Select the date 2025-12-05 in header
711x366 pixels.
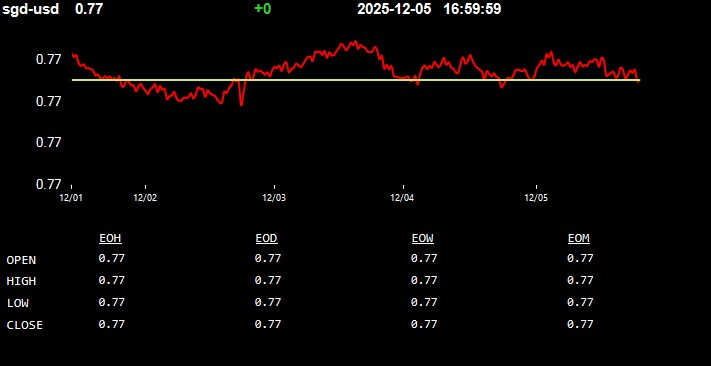pos(394,9)
